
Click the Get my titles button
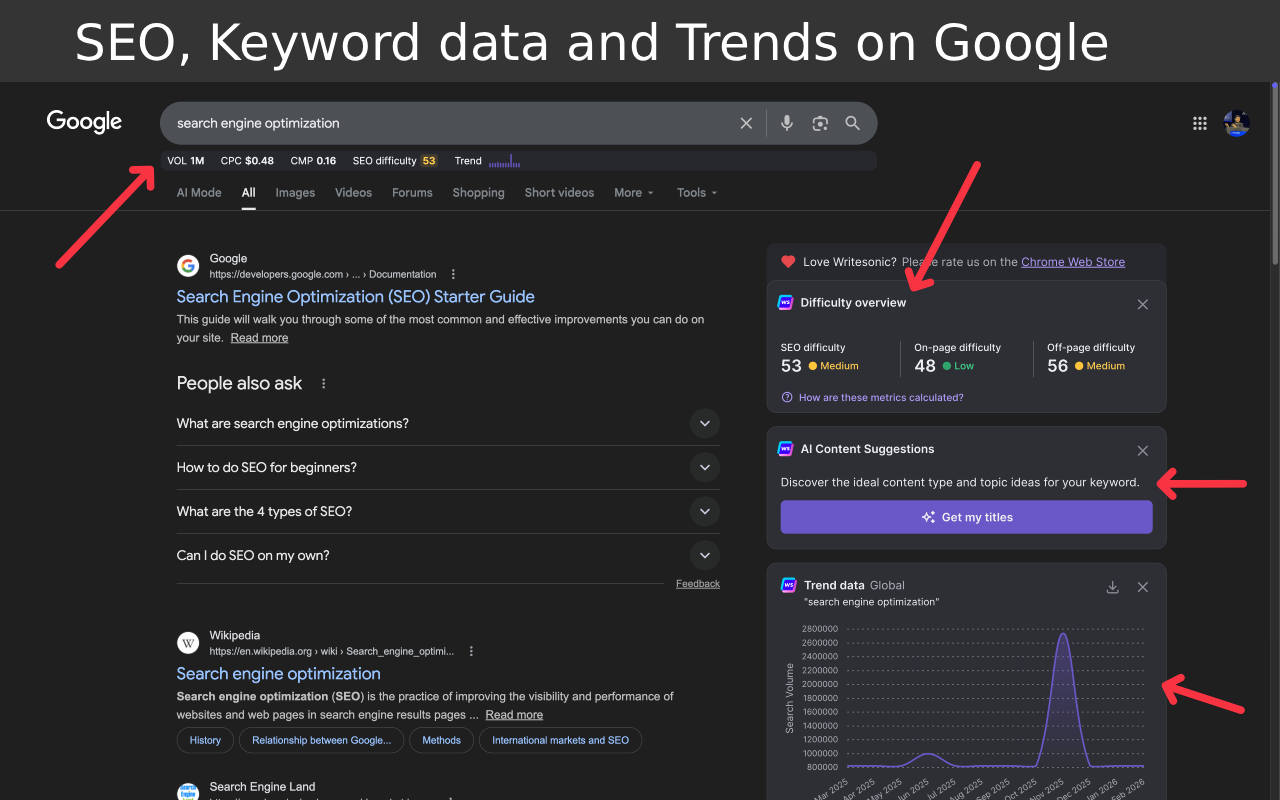(x=966, y=517)
